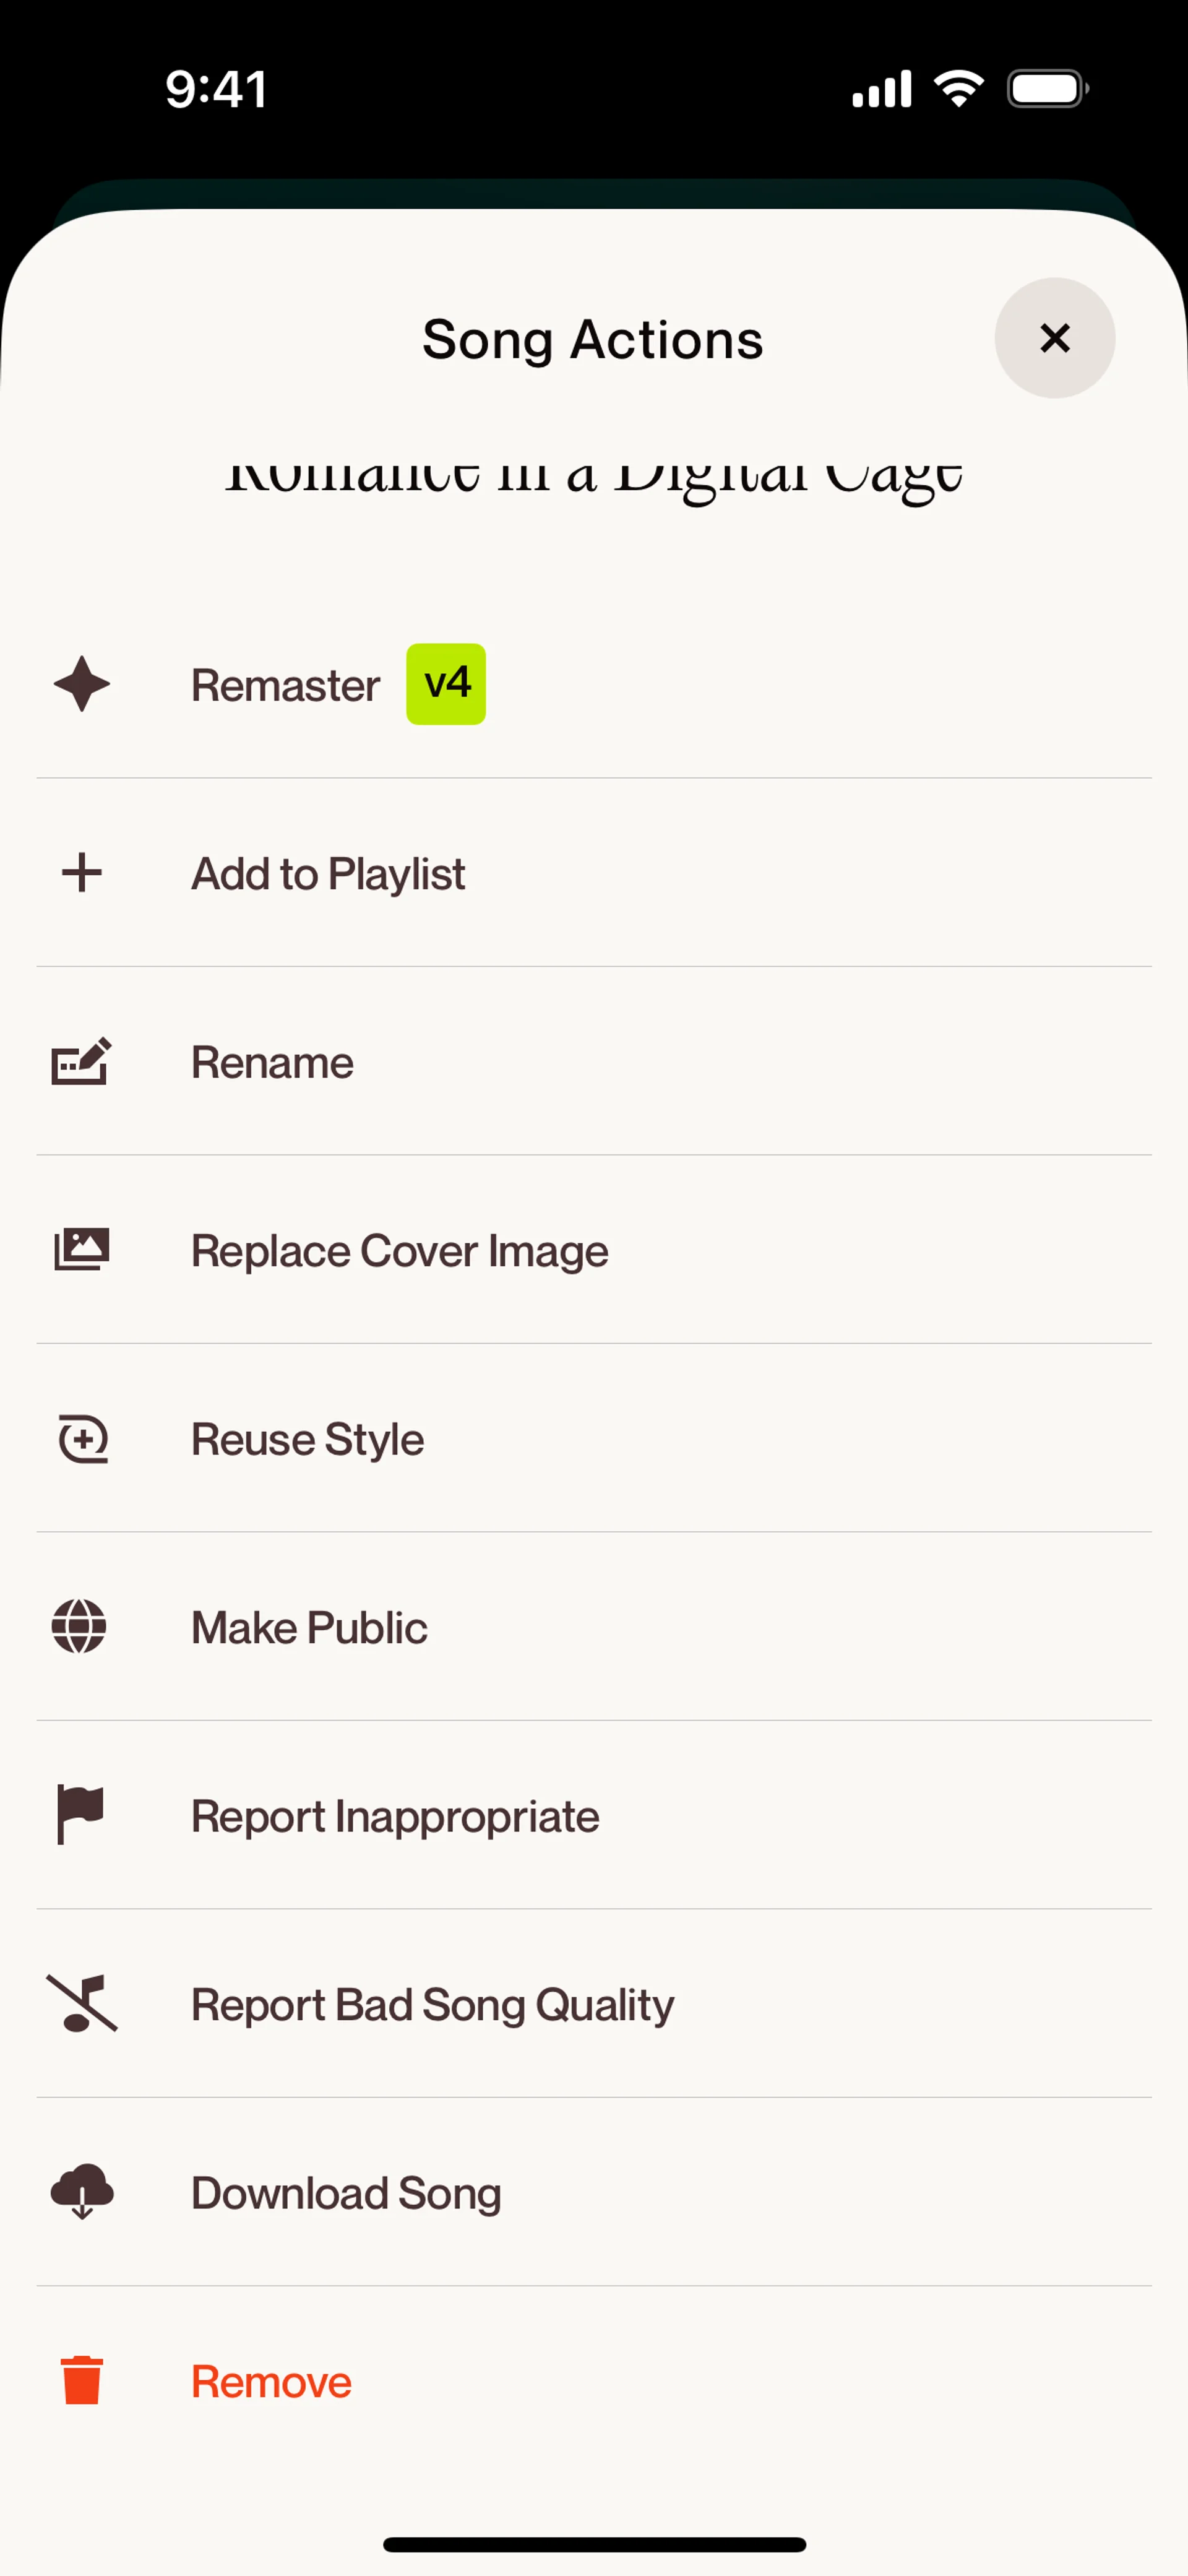Click the red trash can icon
Viewport: 1188px width, 2576px height.
[x=82, y=2381]
